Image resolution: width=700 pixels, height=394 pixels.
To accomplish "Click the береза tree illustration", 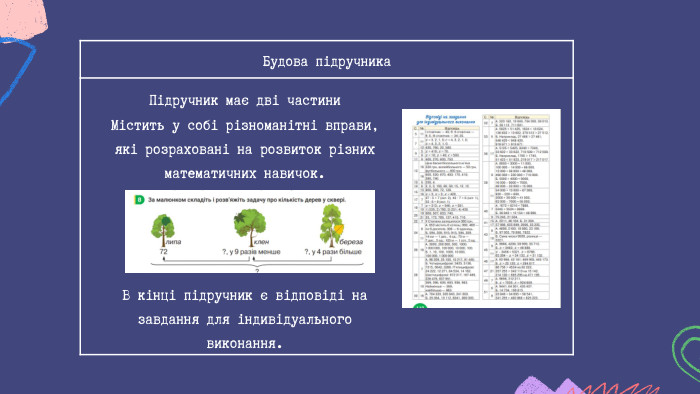I will coord(331,226).
